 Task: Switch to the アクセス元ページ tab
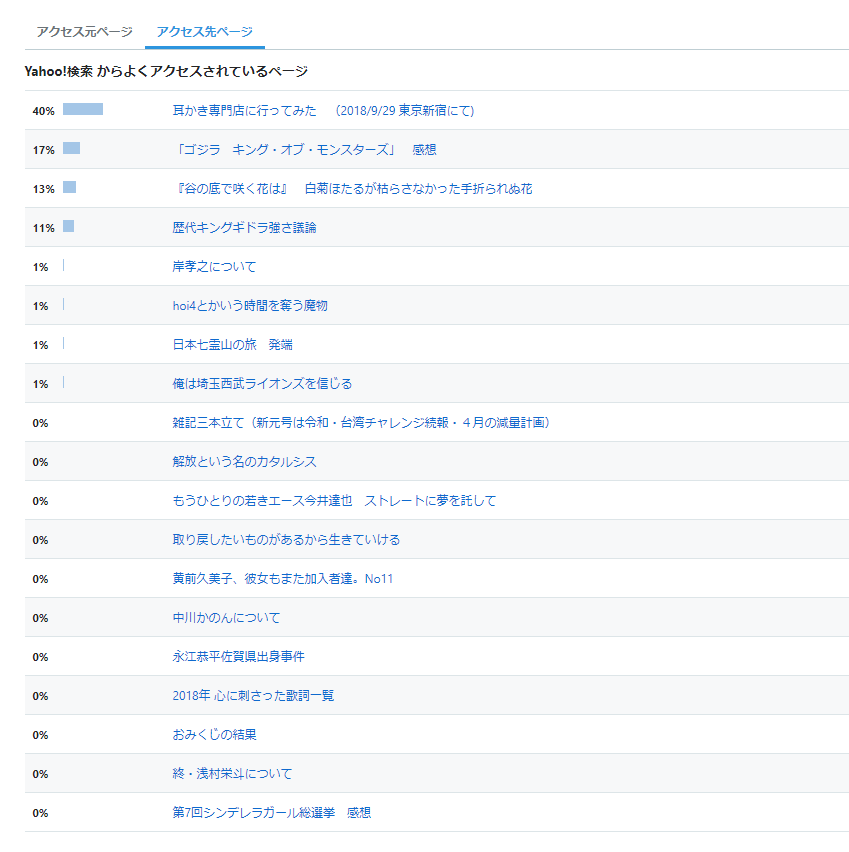tap(84, 32)
